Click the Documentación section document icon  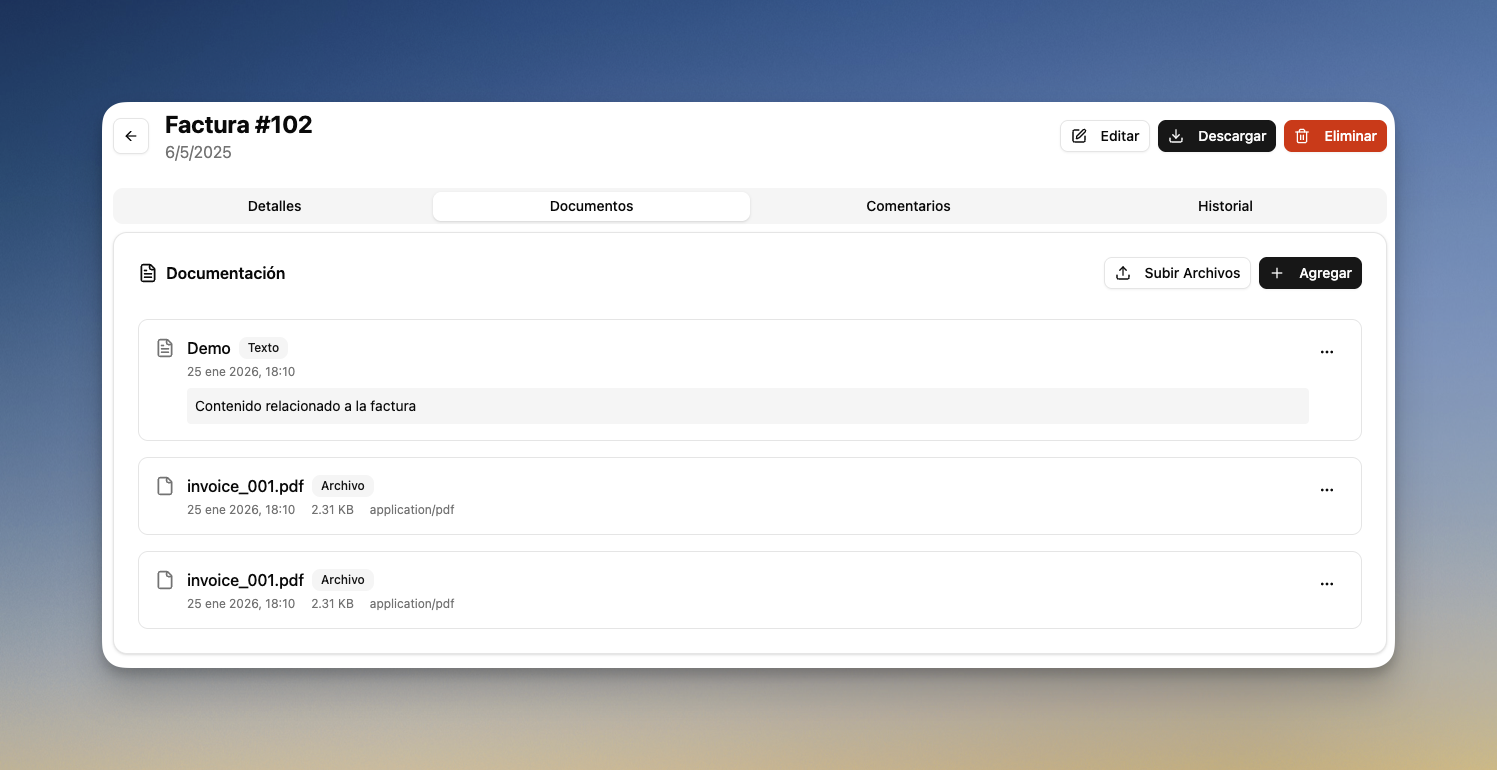coord(148,272)
